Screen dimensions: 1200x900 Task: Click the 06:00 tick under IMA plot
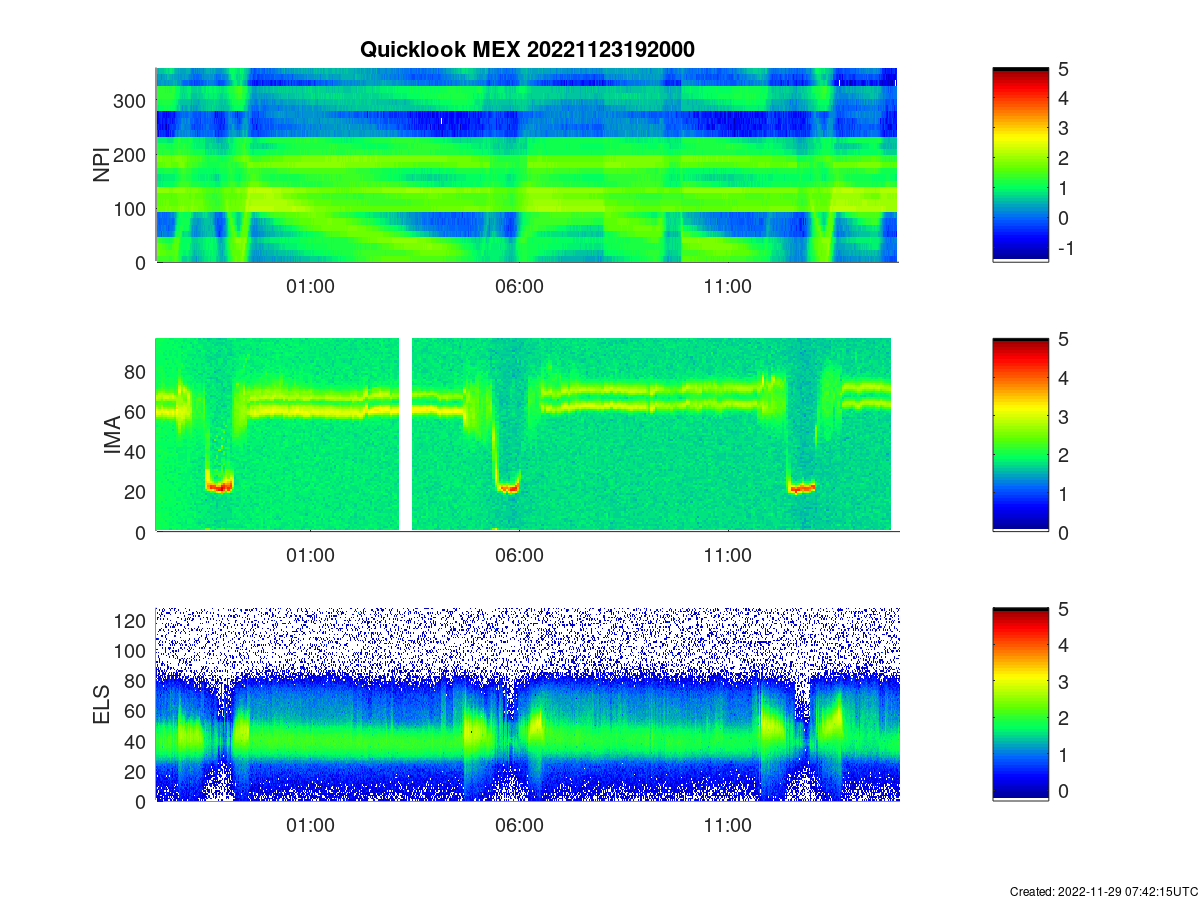click(x=519, y=556)
